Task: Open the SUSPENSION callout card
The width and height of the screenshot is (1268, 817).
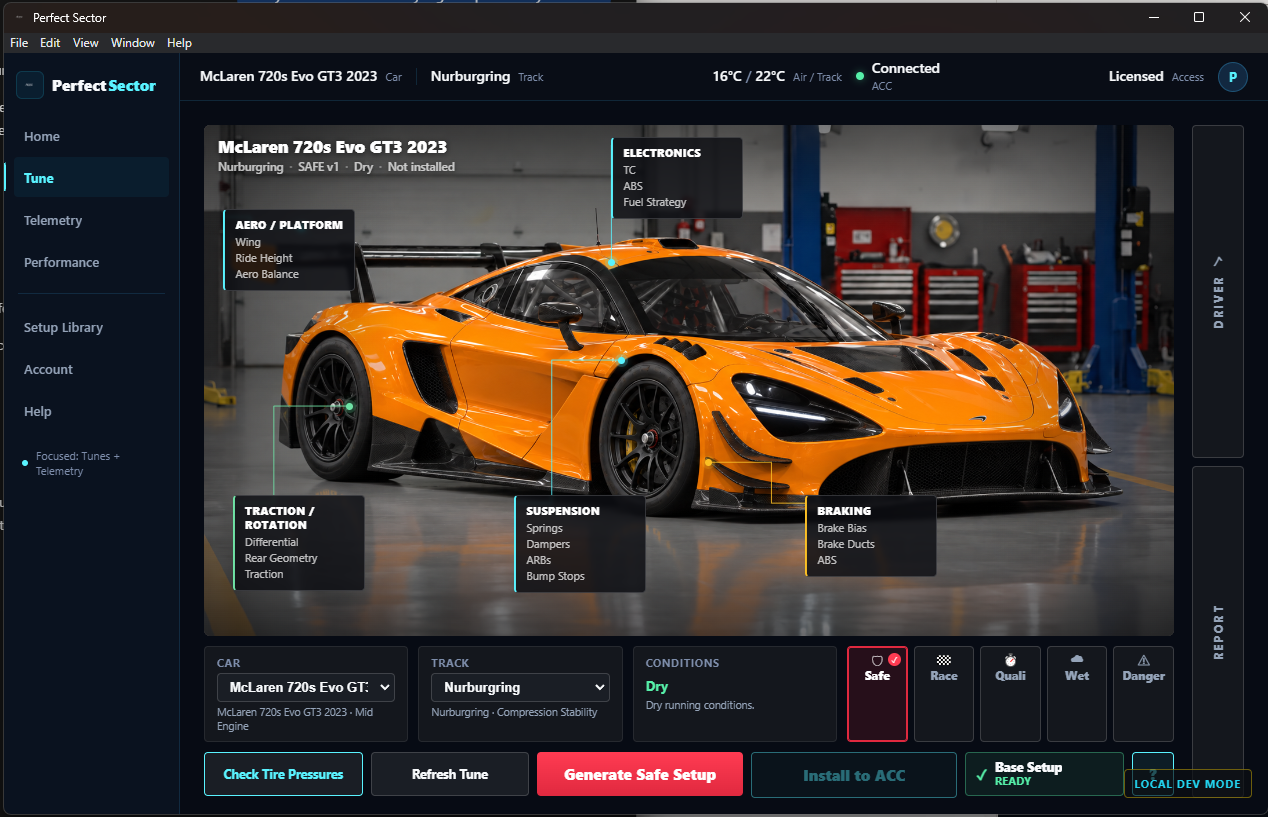Action: pos(580,544)
